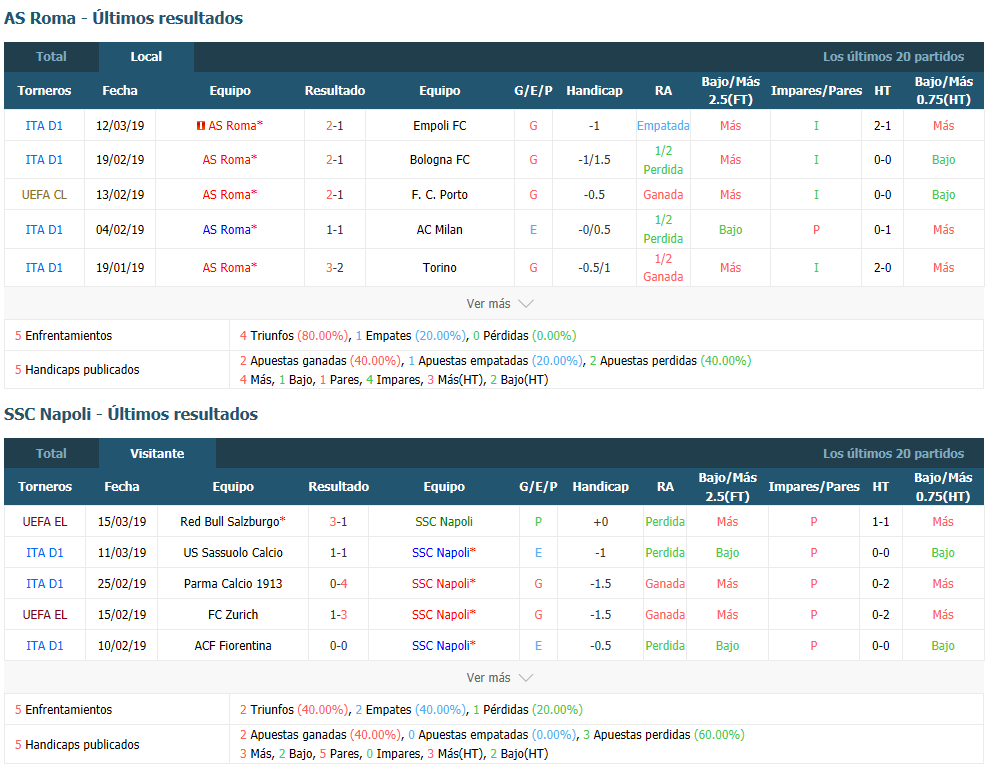Viewport: 988px width, 768px height.
Task: Click HT score 0-1 in AC Milan row
Action: click(x=882, y=230)
